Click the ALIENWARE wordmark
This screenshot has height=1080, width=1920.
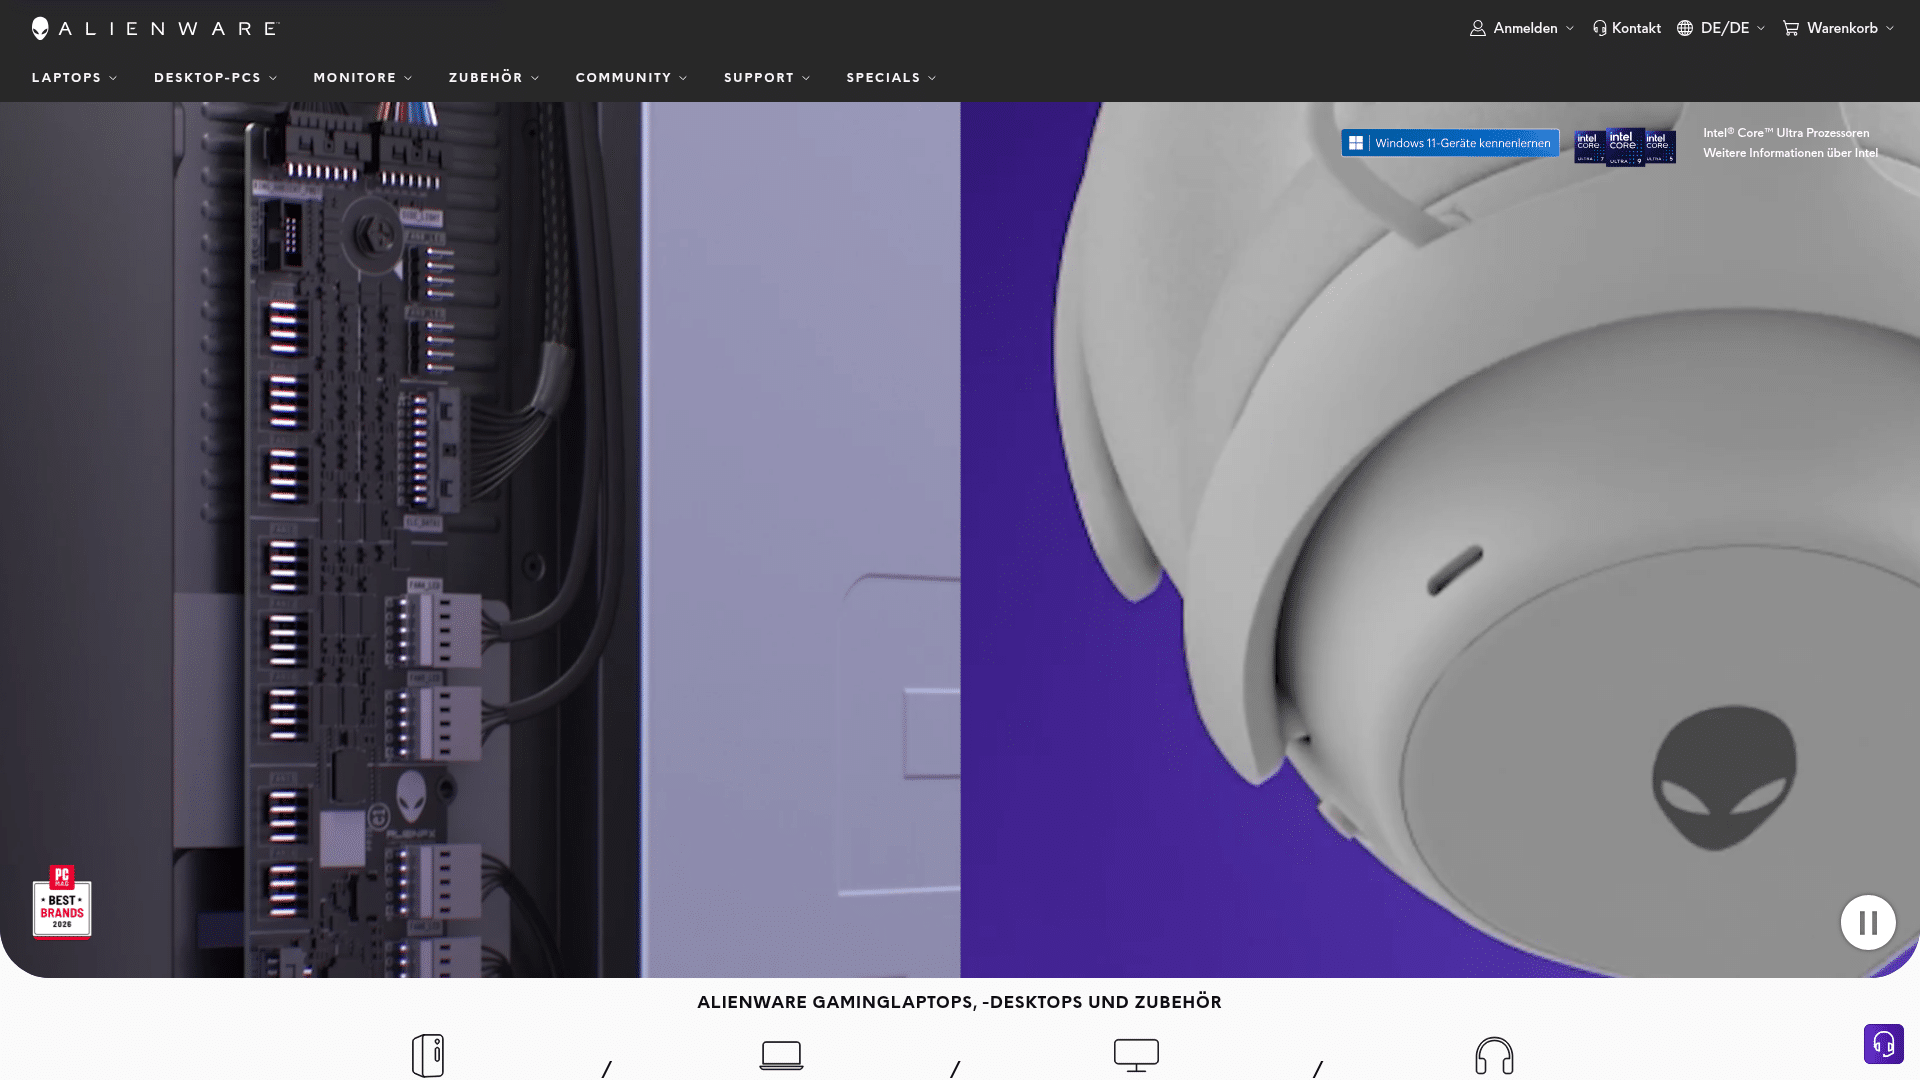[169, 28]
